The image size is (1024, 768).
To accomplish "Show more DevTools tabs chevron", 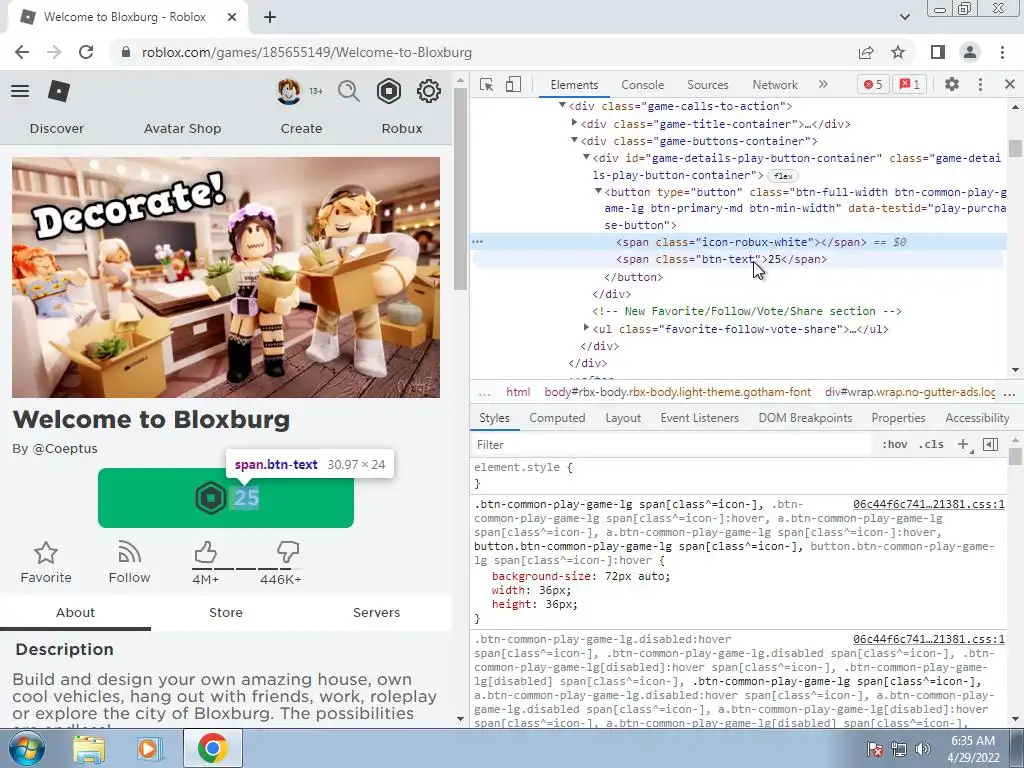I will [823, 84].
